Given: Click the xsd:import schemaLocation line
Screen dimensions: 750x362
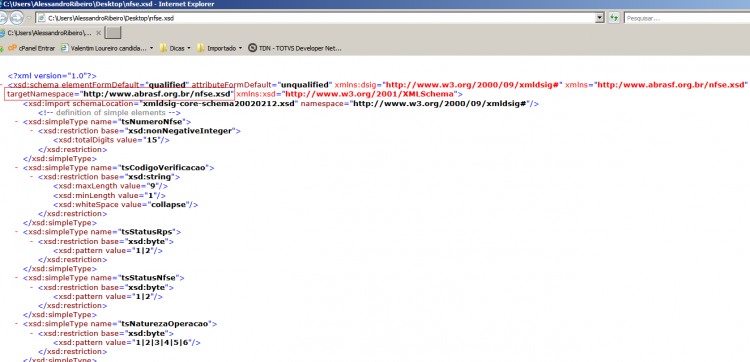Looking at the screenshot, I should point(281,103).
